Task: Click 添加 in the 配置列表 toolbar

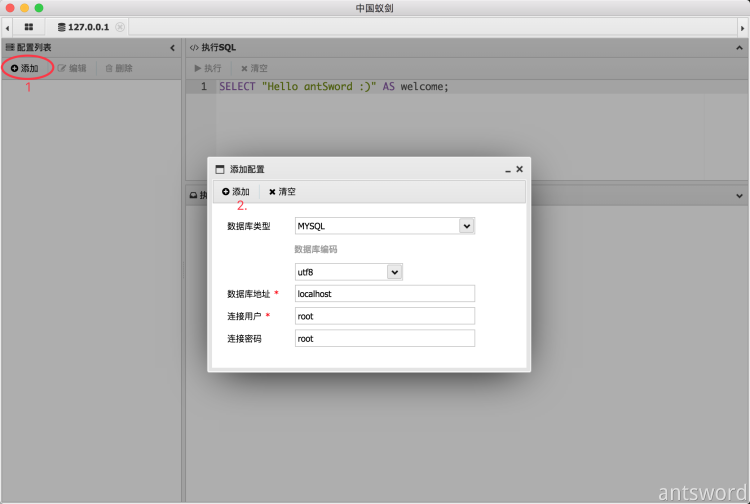Action: coord(25,68)
